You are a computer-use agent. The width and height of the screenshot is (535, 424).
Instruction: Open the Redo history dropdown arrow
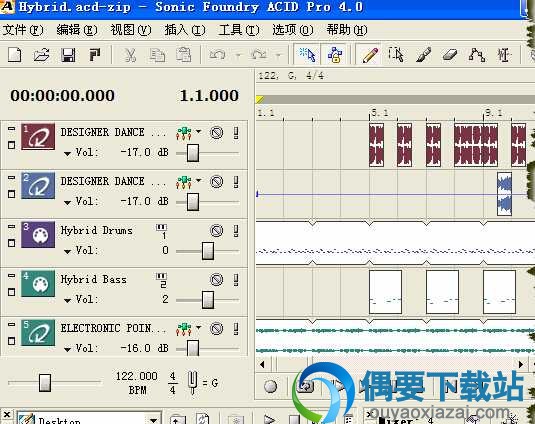279,55
